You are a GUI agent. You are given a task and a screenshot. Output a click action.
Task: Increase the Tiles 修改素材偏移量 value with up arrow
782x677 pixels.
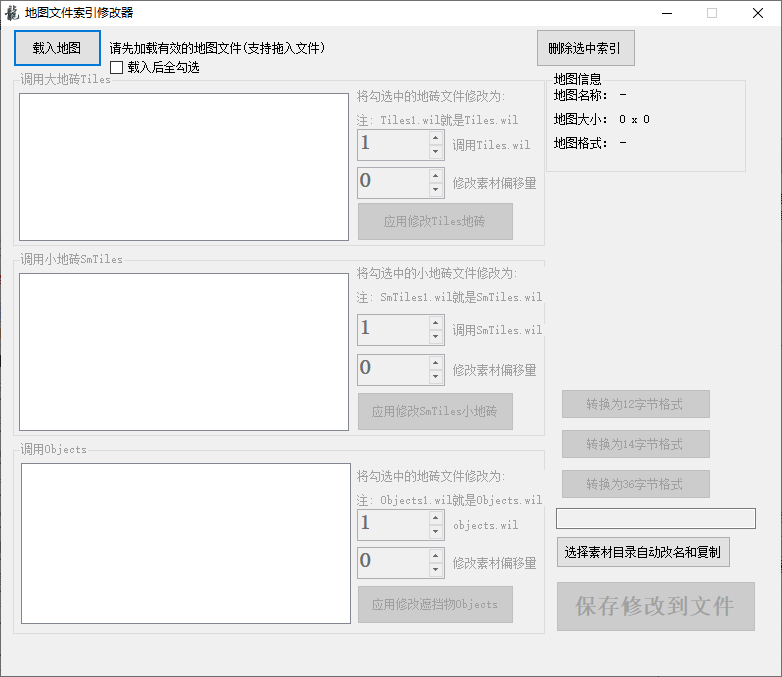pos(436,176)
